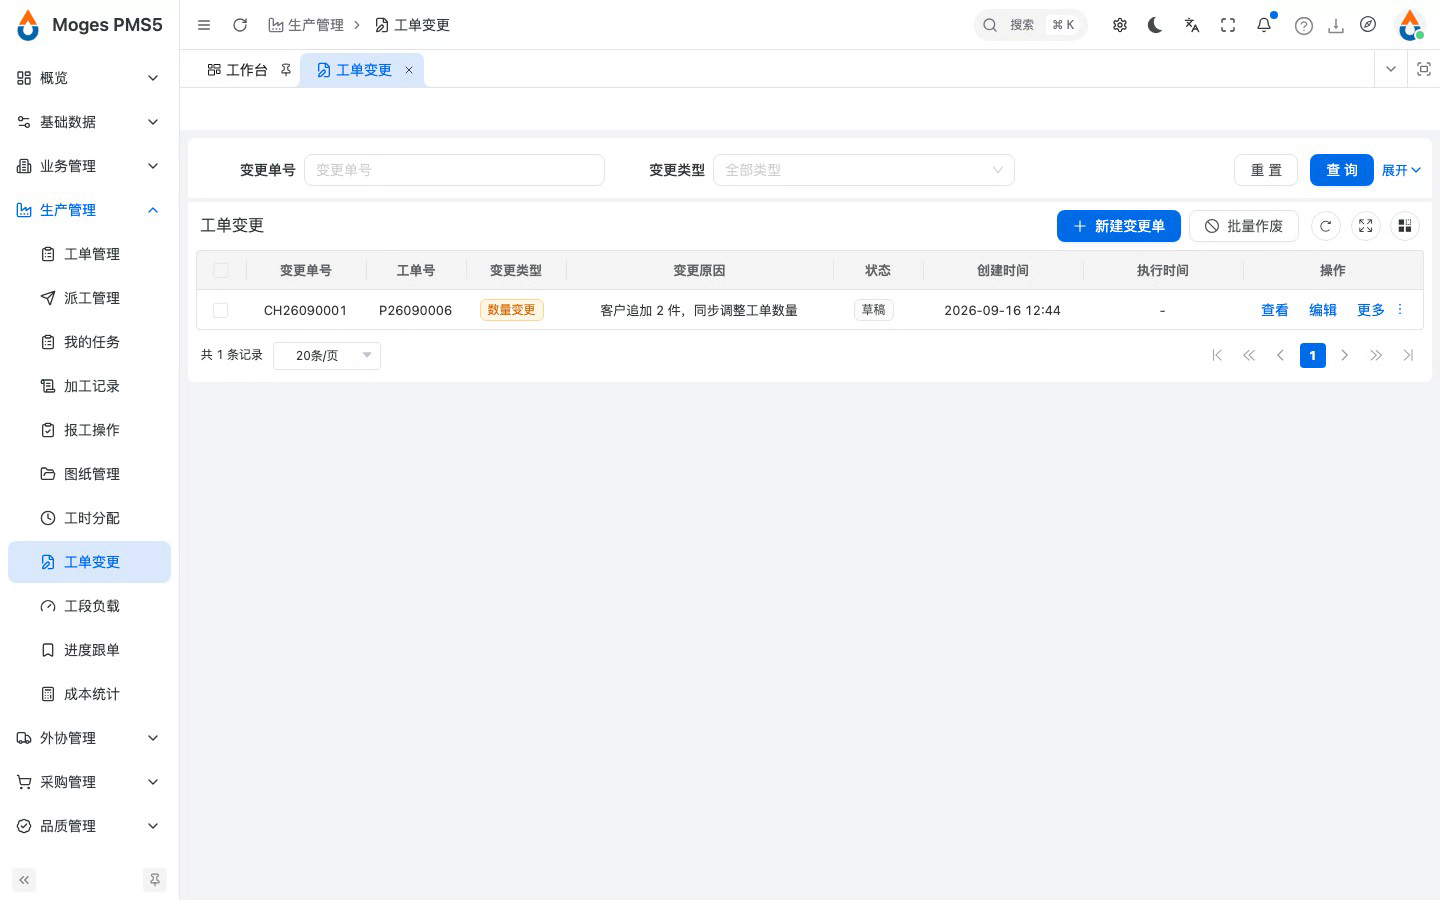
Task: Collapse the 生产管理 sidebar menu
Action: click(x=89, y=210)
